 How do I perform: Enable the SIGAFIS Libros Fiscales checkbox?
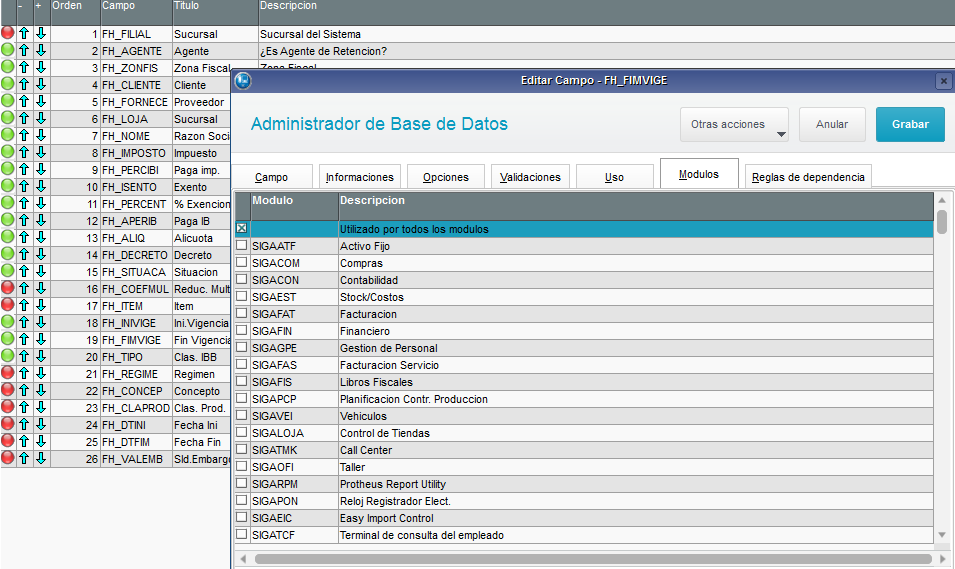[x=242, y=382]
